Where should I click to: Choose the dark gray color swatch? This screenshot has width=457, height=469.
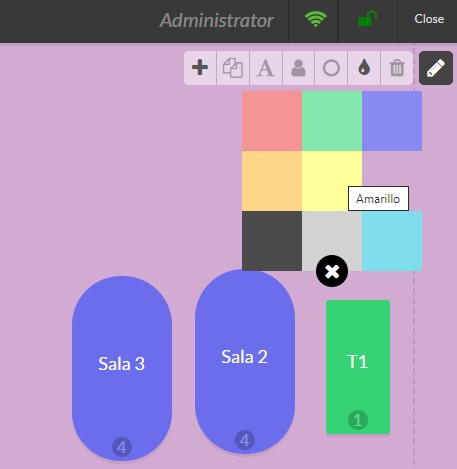(x=272, y=241)
